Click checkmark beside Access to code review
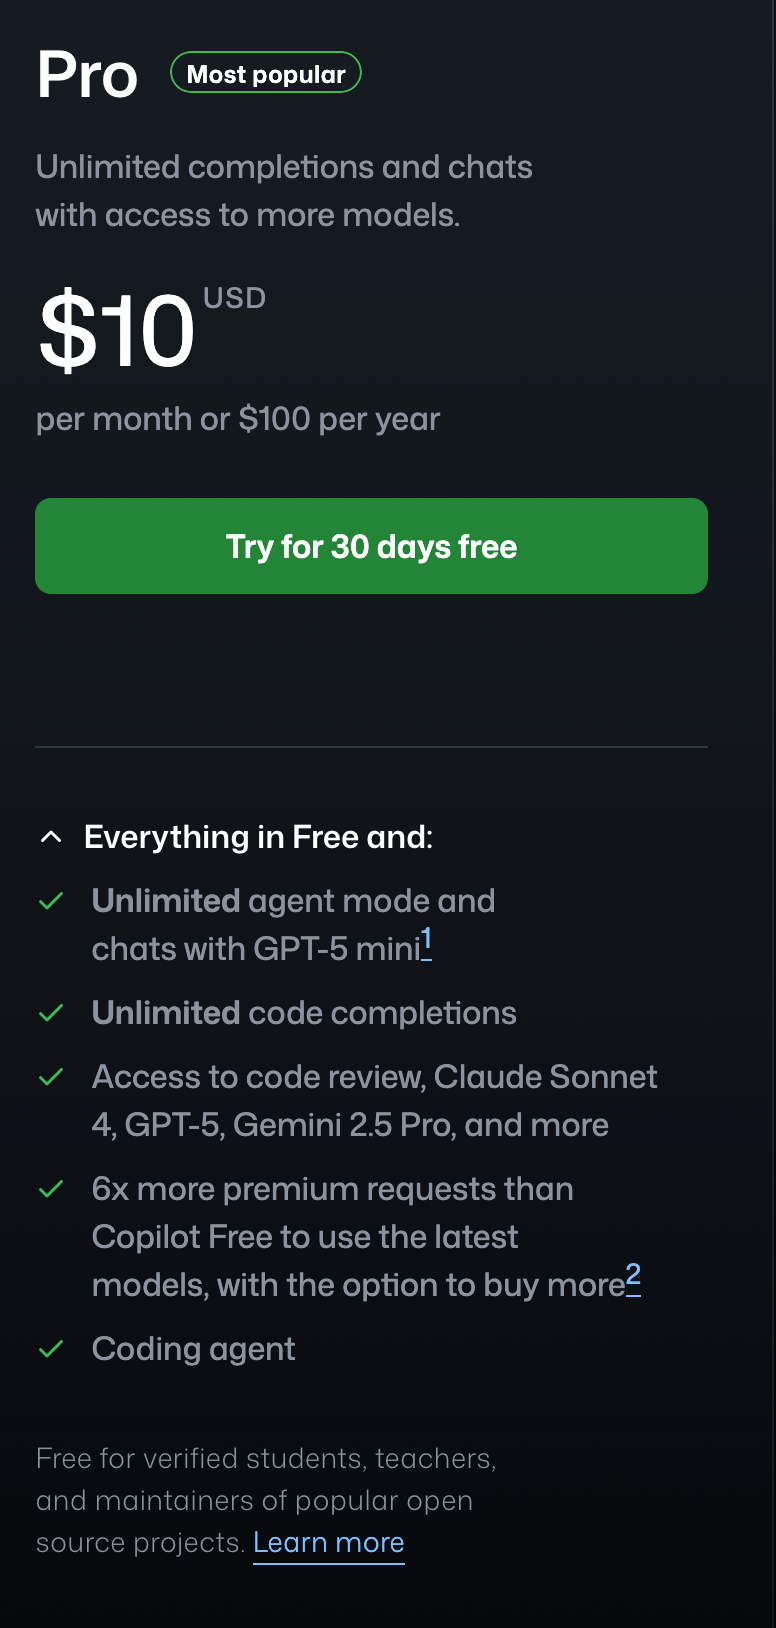Screen dimensions: 776x1628 pyautogui.click(x=51, y=1077)
